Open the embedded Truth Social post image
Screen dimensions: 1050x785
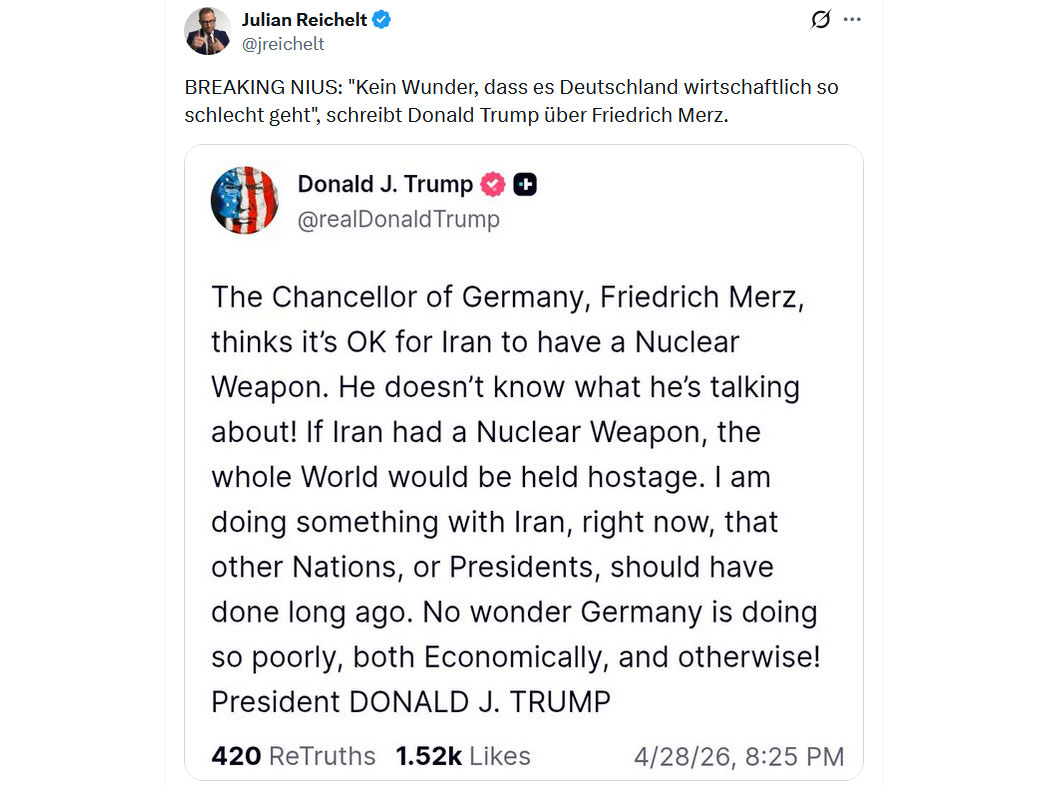tap(523, 460)
